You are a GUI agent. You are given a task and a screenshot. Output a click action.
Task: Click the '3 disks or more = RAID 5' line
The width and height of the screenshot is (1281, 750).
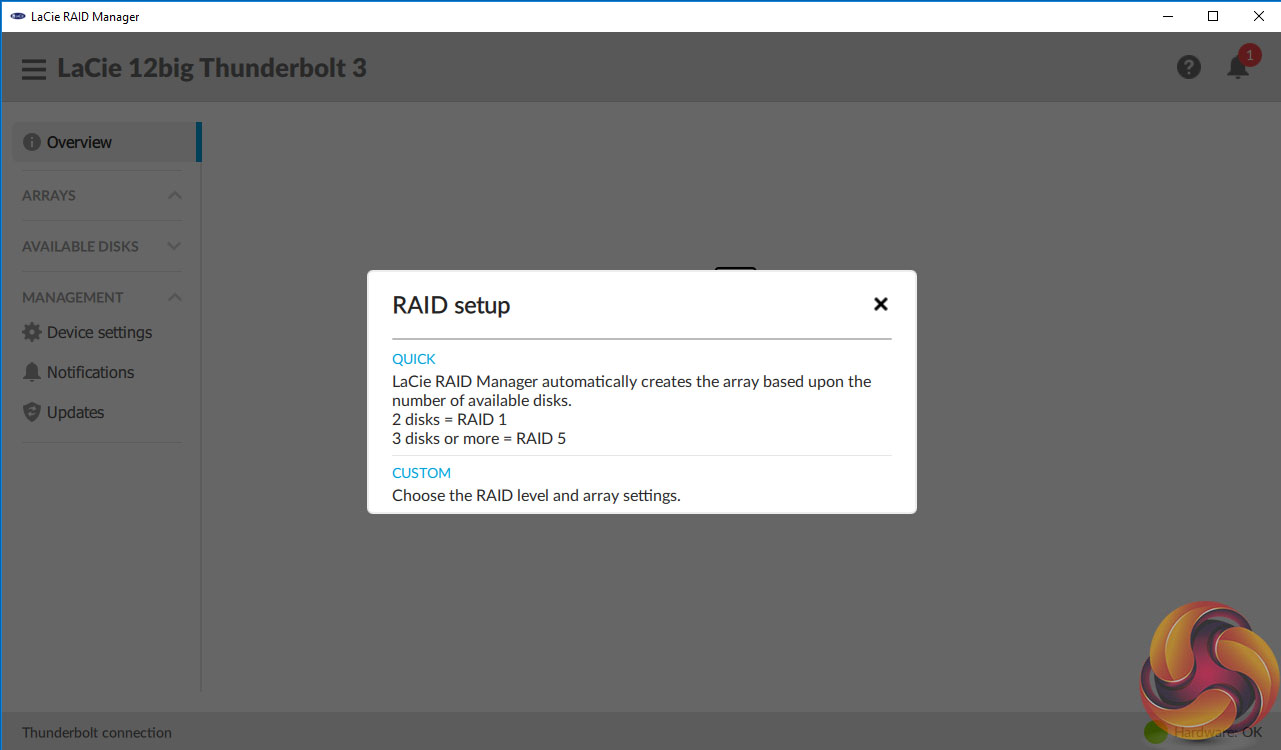(x=479, y=439)
